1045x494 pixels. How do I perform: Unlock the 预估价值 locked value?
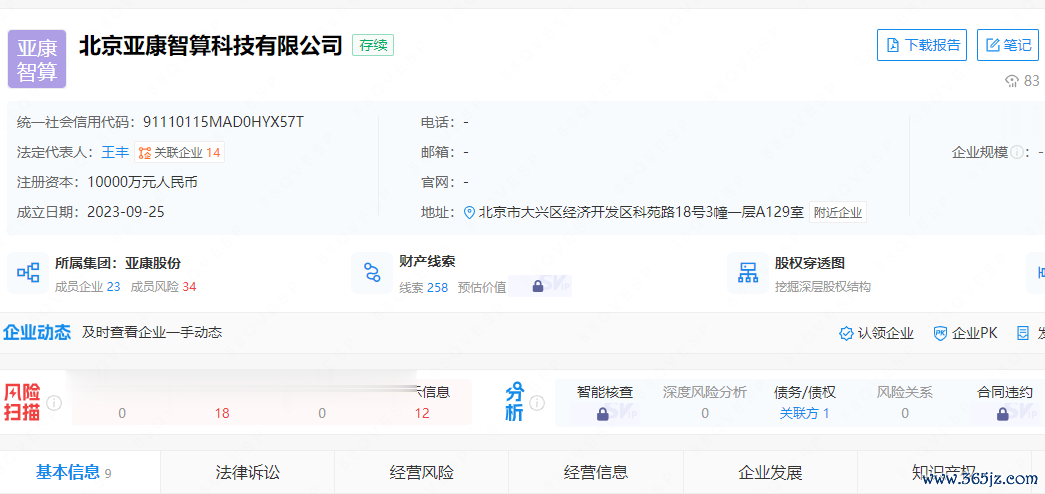(537, 287)
